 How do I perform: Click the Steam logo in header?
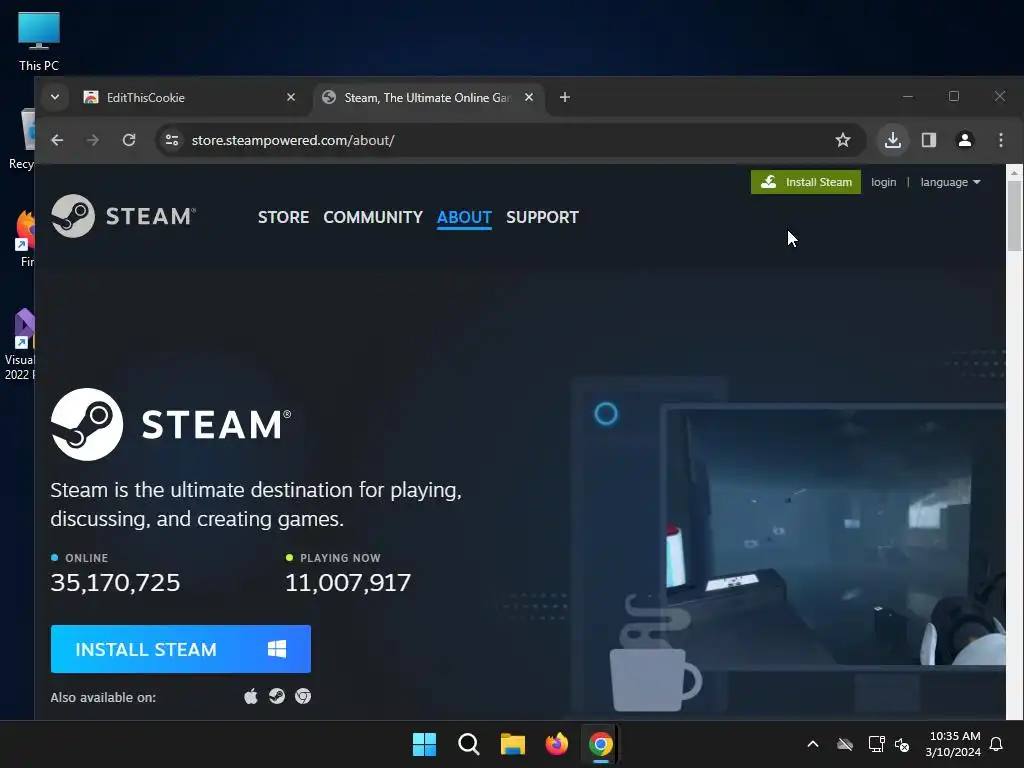pos(123,216)
